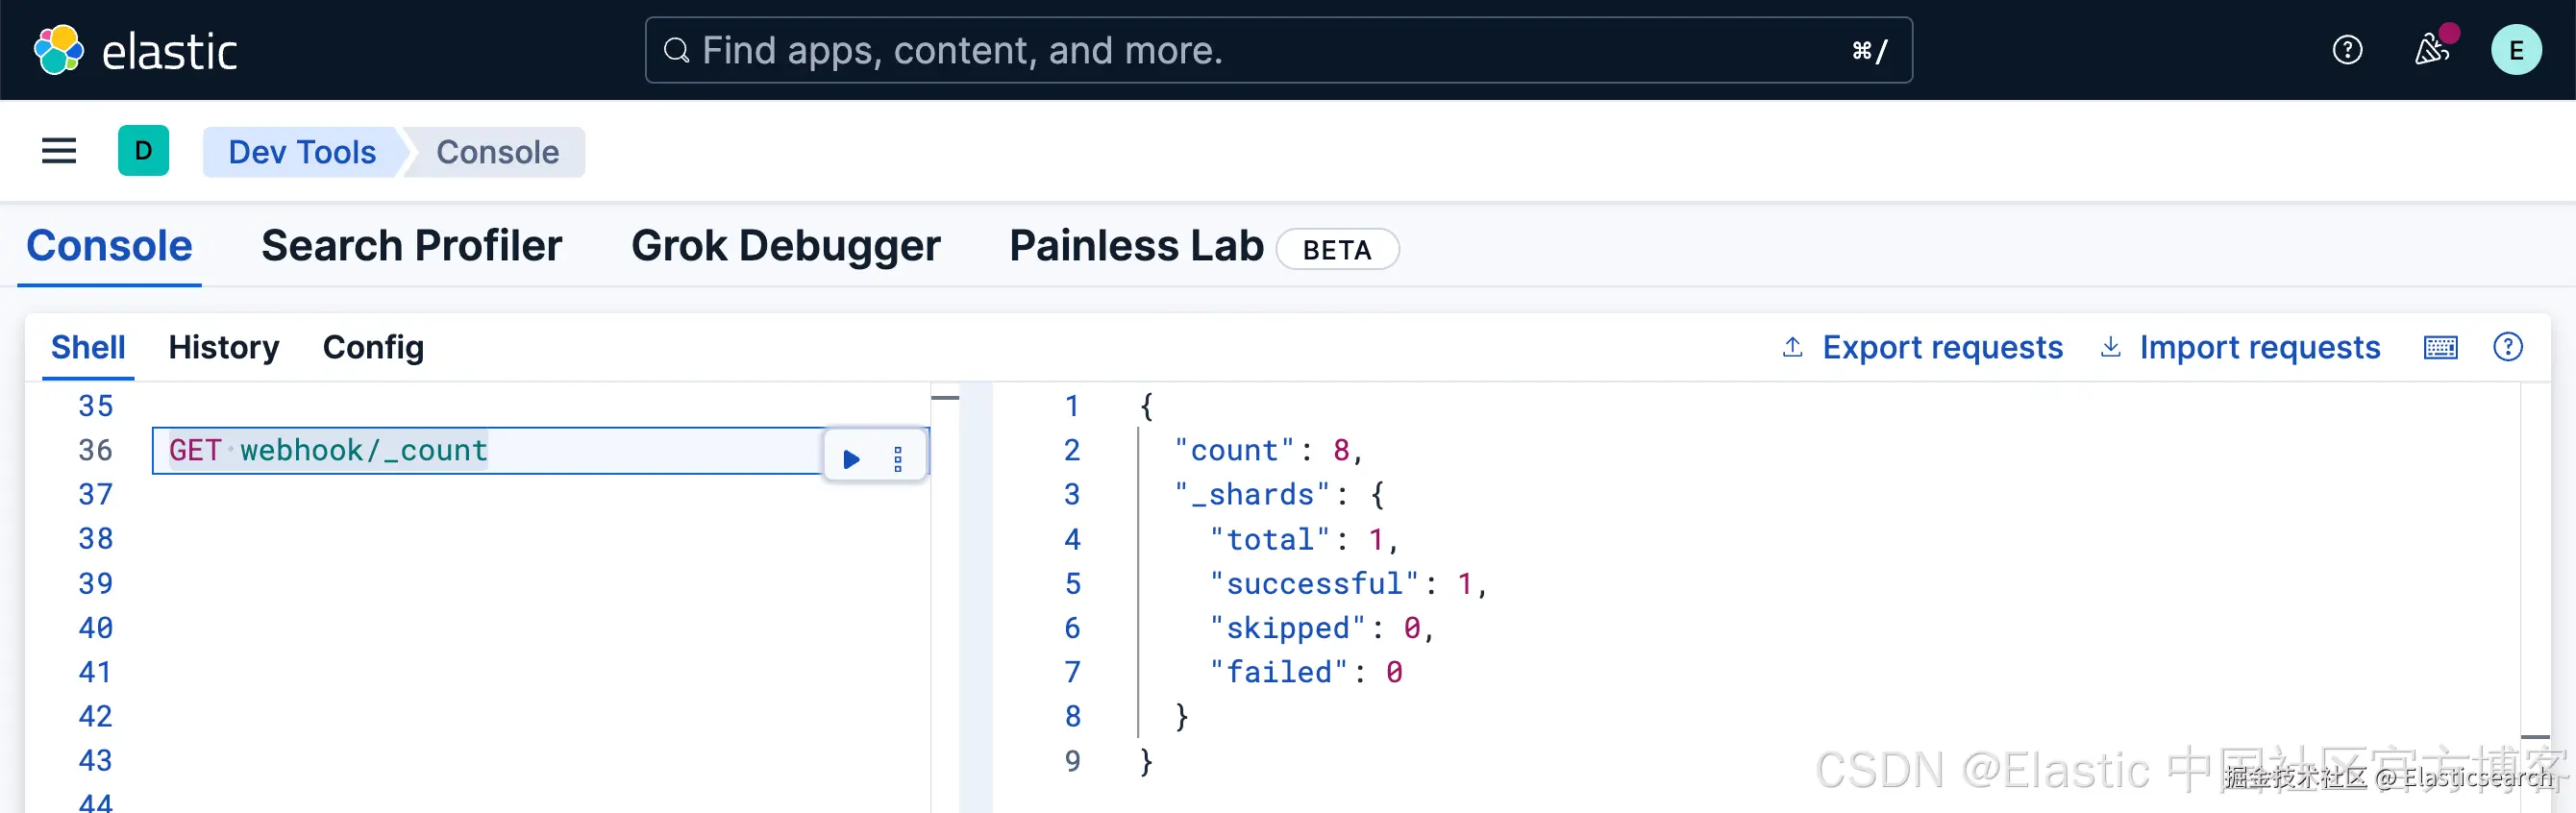Open the newsfeed notifications icon
2576x813 pixels.
2431,50
